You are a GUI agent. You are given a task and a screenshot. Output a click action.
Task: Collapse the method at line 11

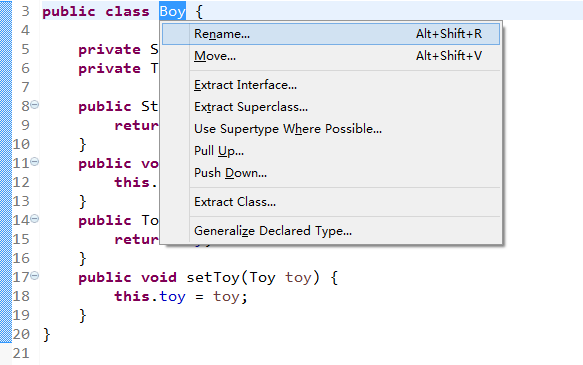[35, 162]
